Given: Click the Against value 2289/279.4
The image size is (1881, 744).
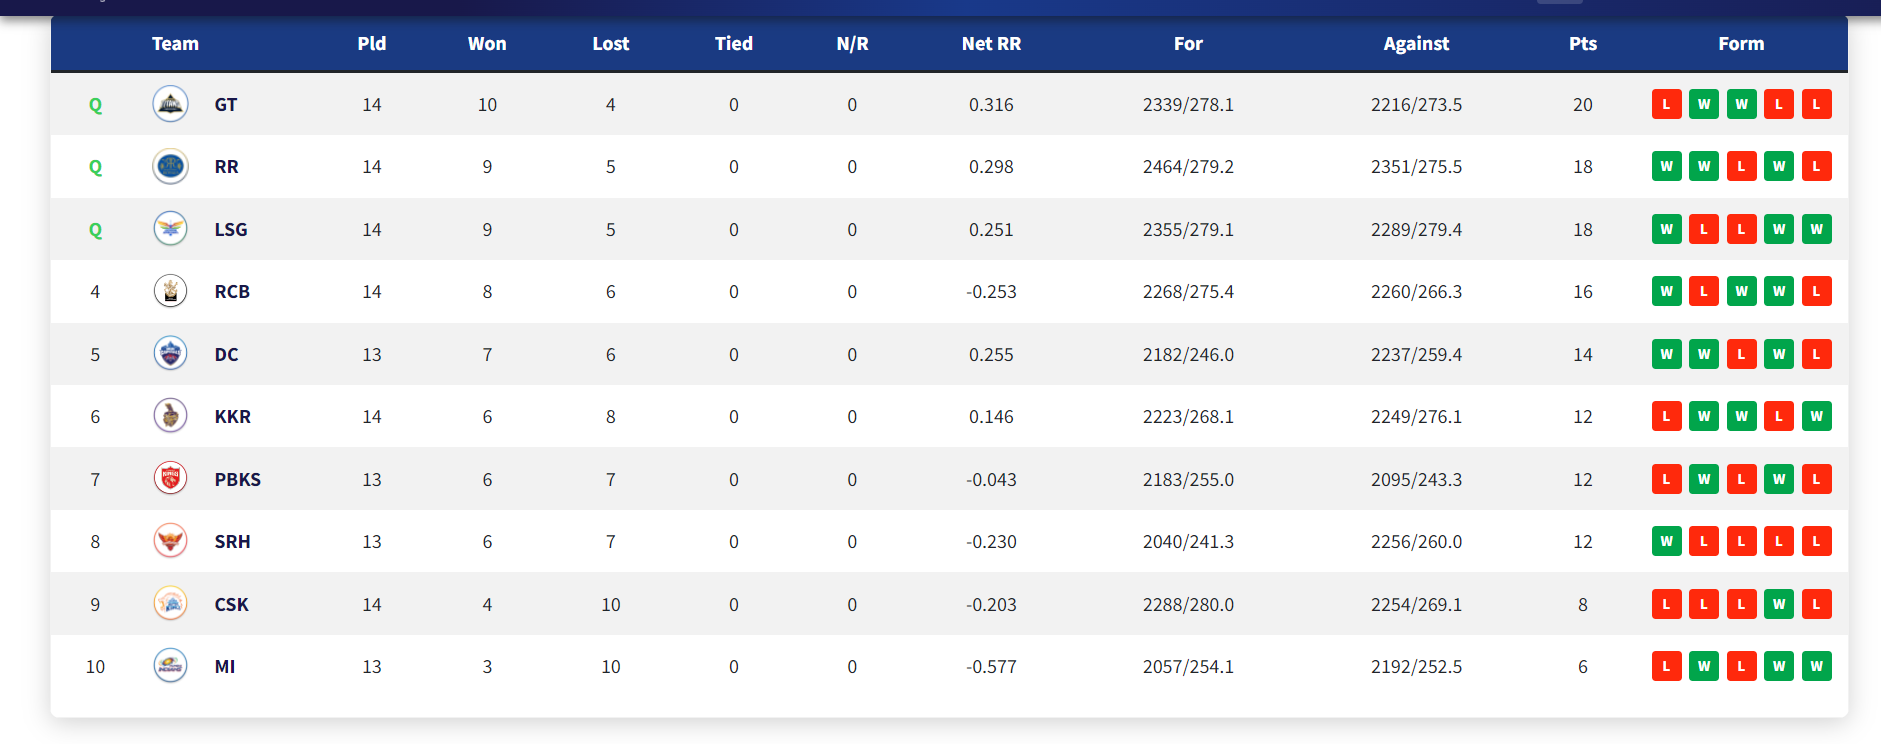Looking at the screenshot, I should click(1416, 229).
